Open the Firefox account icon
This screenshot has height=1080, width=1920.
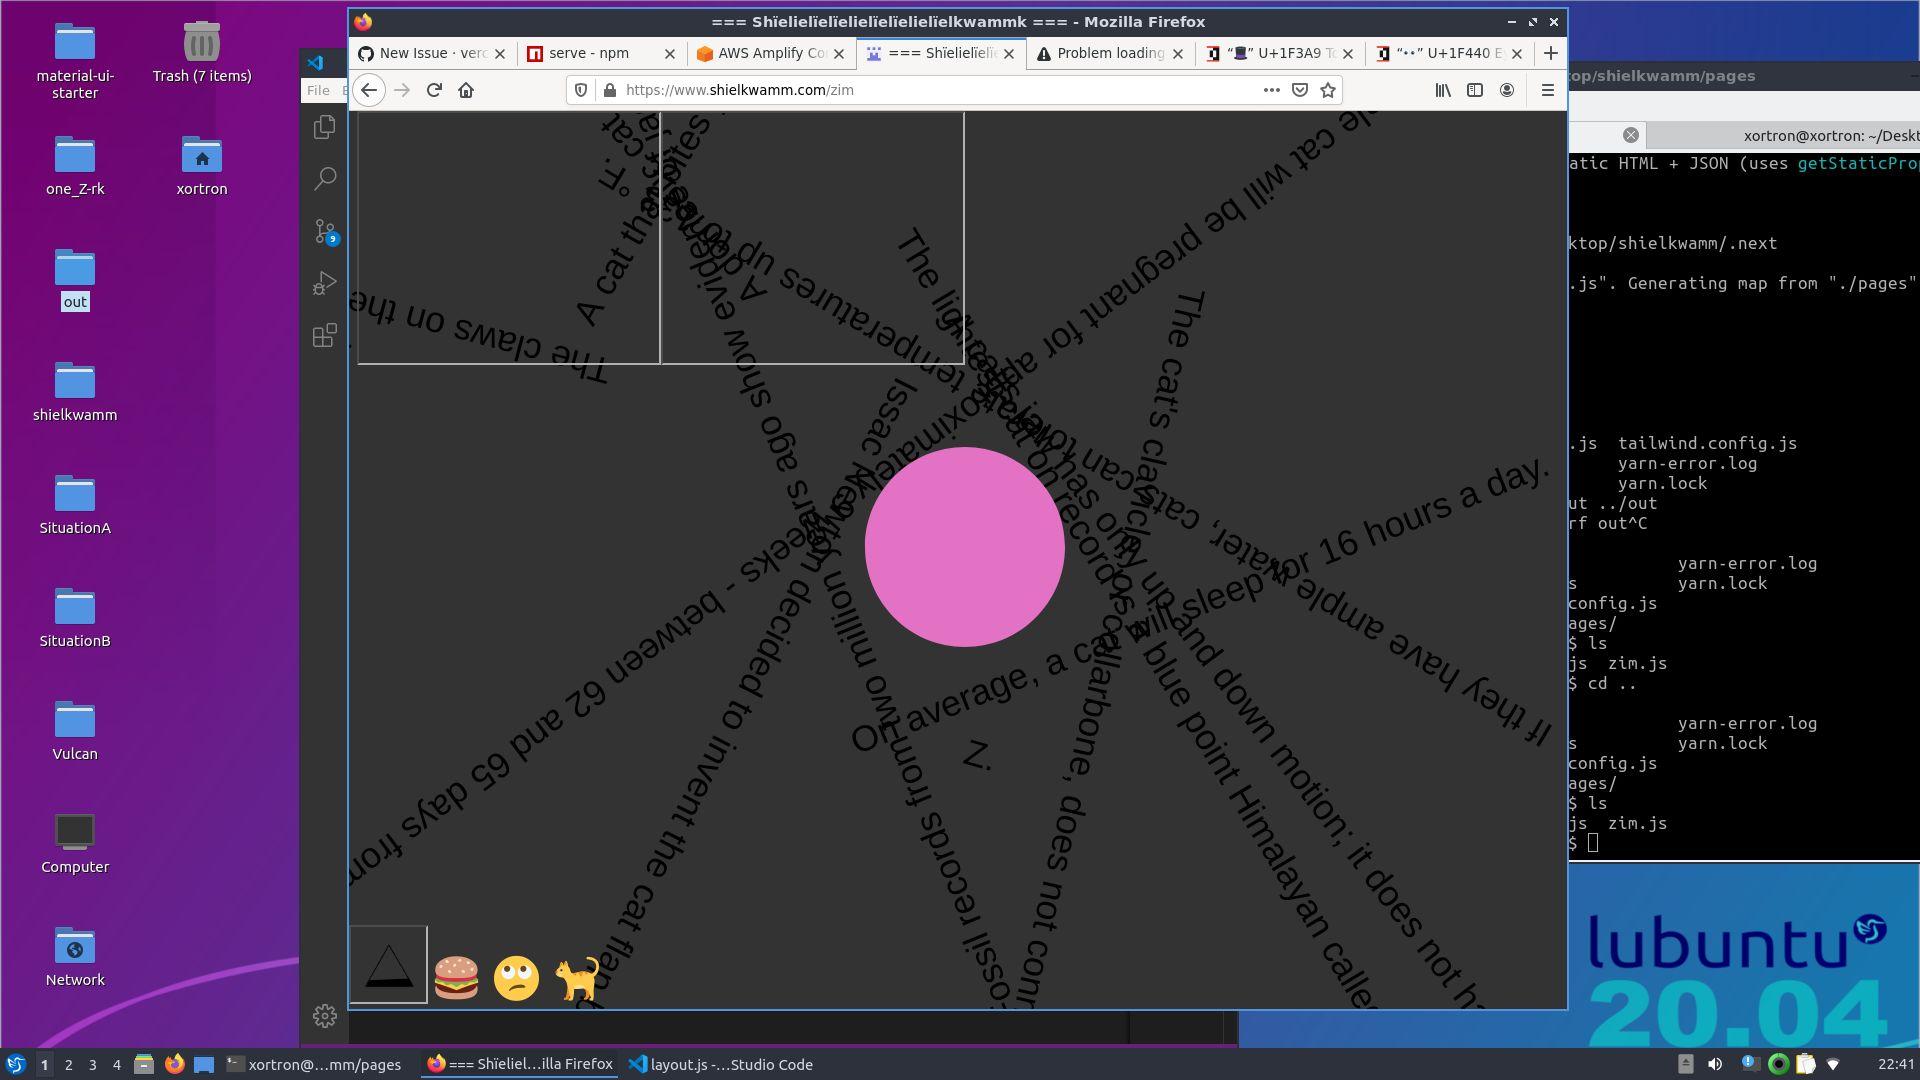(1507, 90)
